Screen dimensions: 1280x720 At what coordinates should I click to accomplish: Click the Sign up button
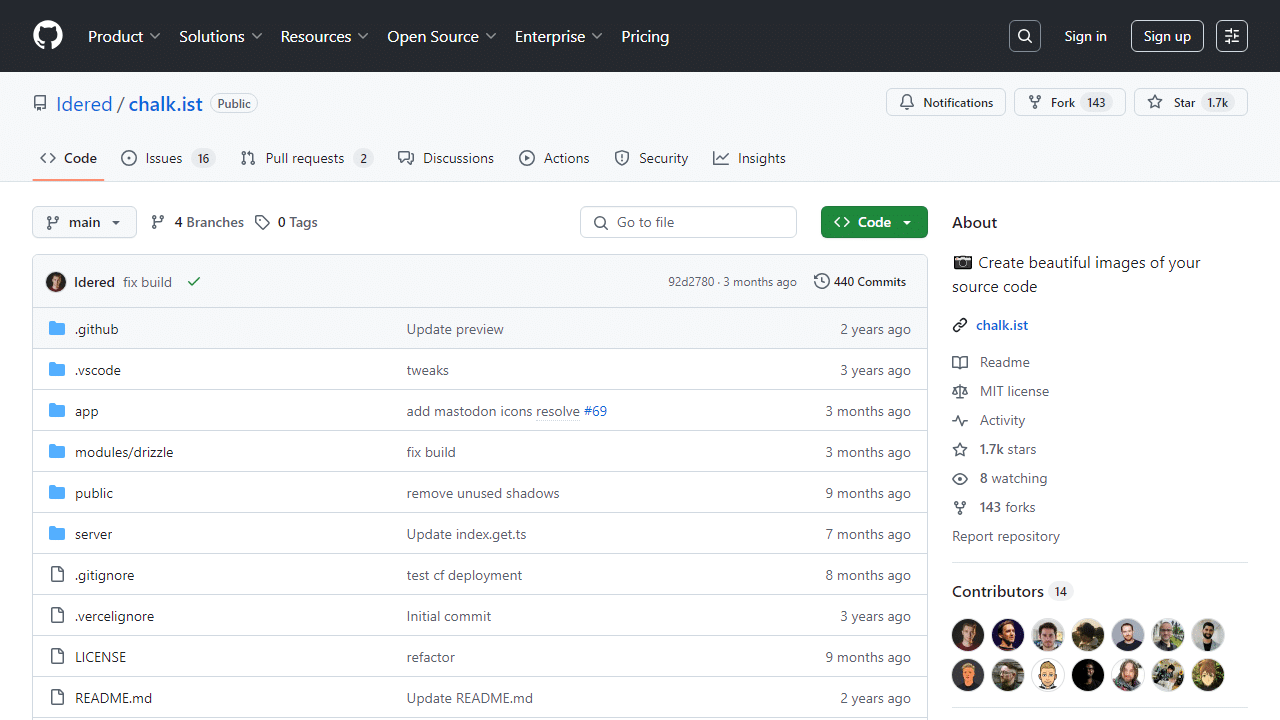click(1167, 36)
